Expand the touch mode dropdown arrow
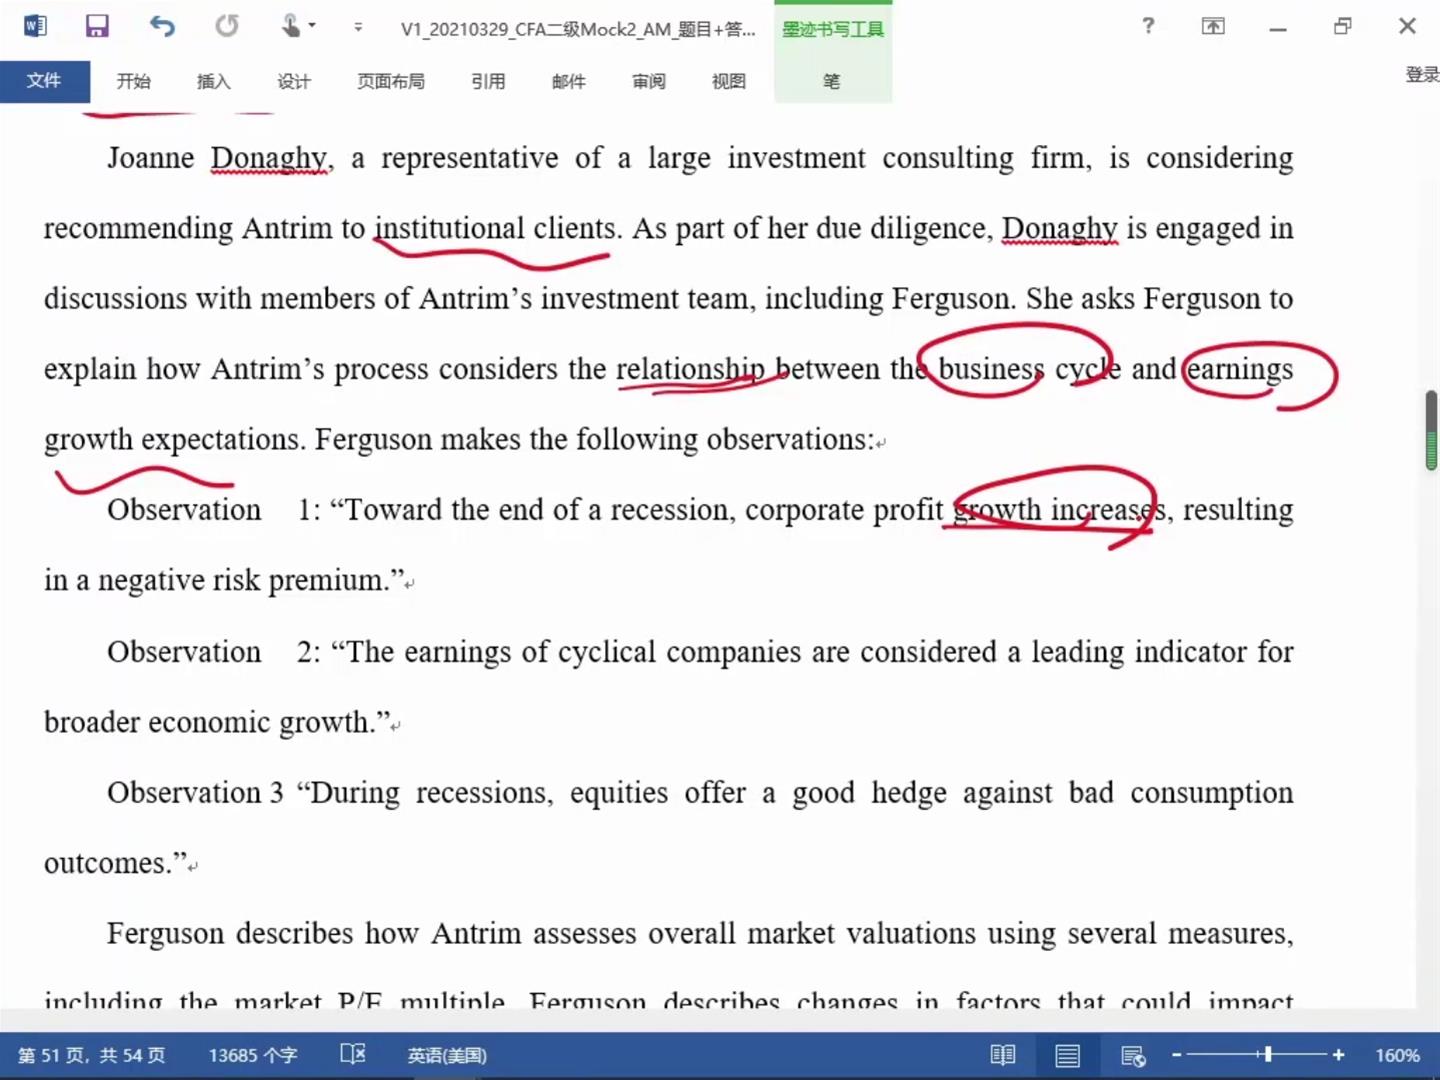1440x1080 pixels. coord(312,26)
